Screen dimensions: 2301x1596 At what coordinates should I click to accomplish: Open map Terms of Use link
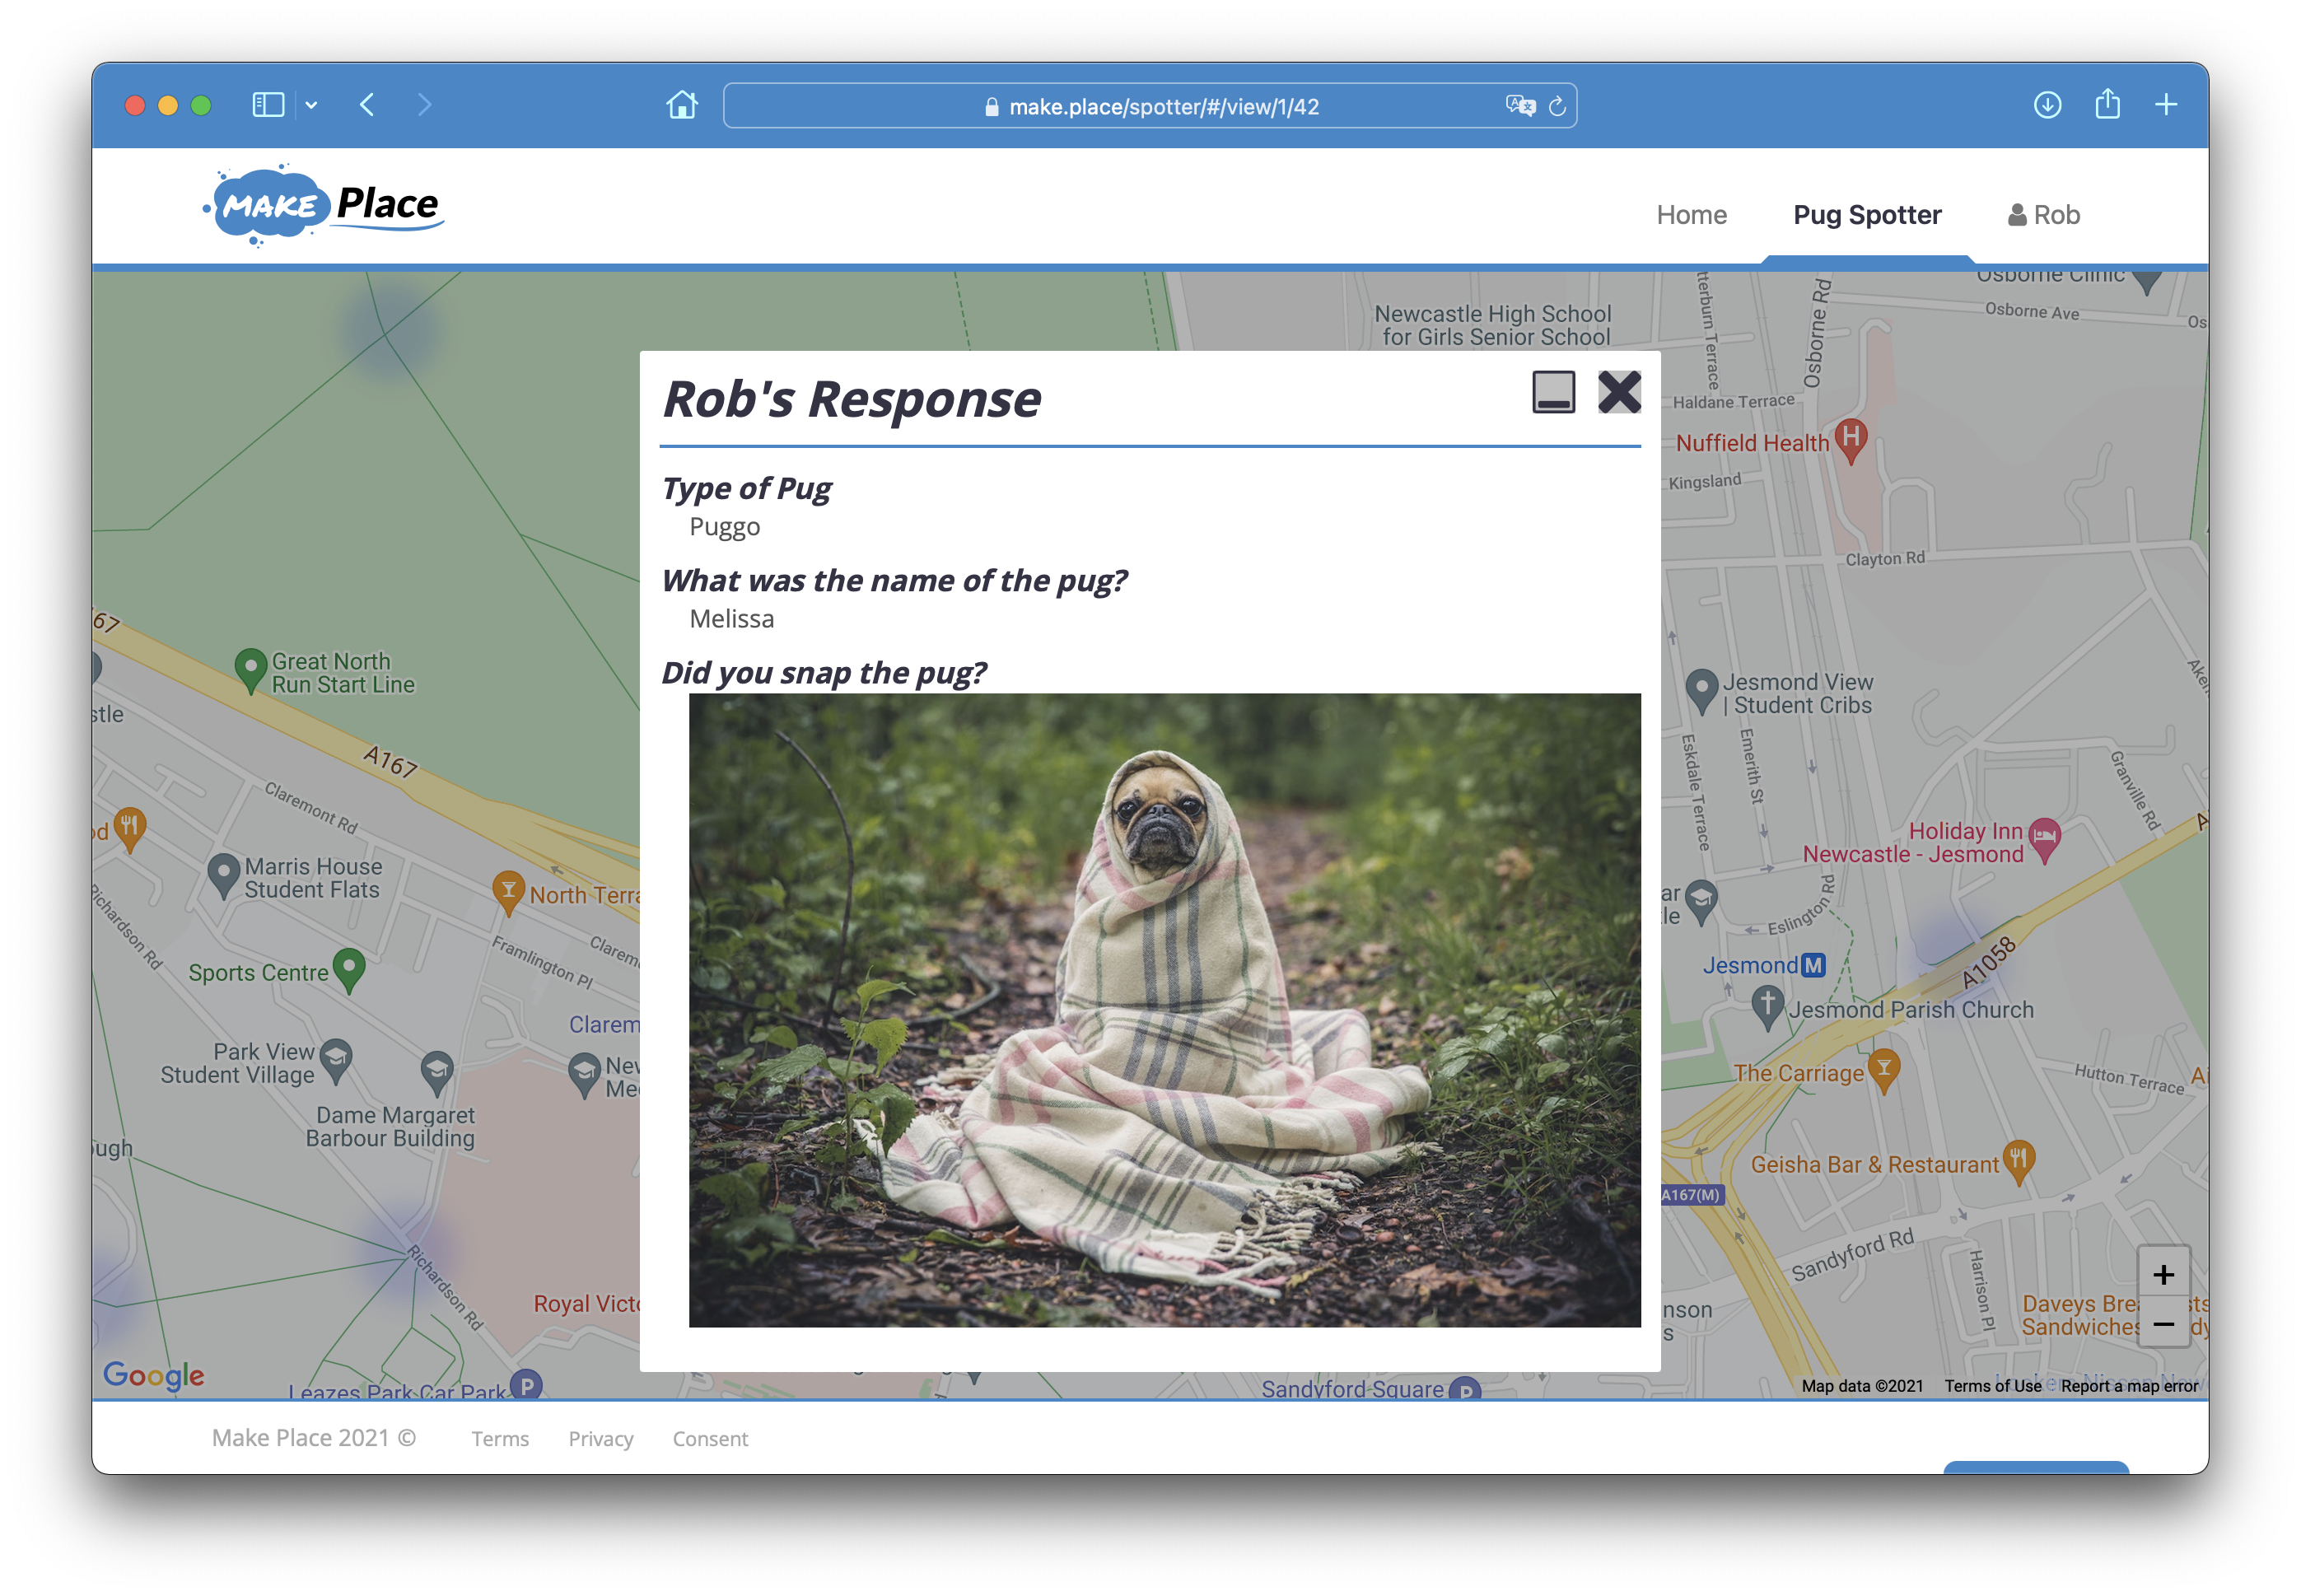coord(1992,1385)
